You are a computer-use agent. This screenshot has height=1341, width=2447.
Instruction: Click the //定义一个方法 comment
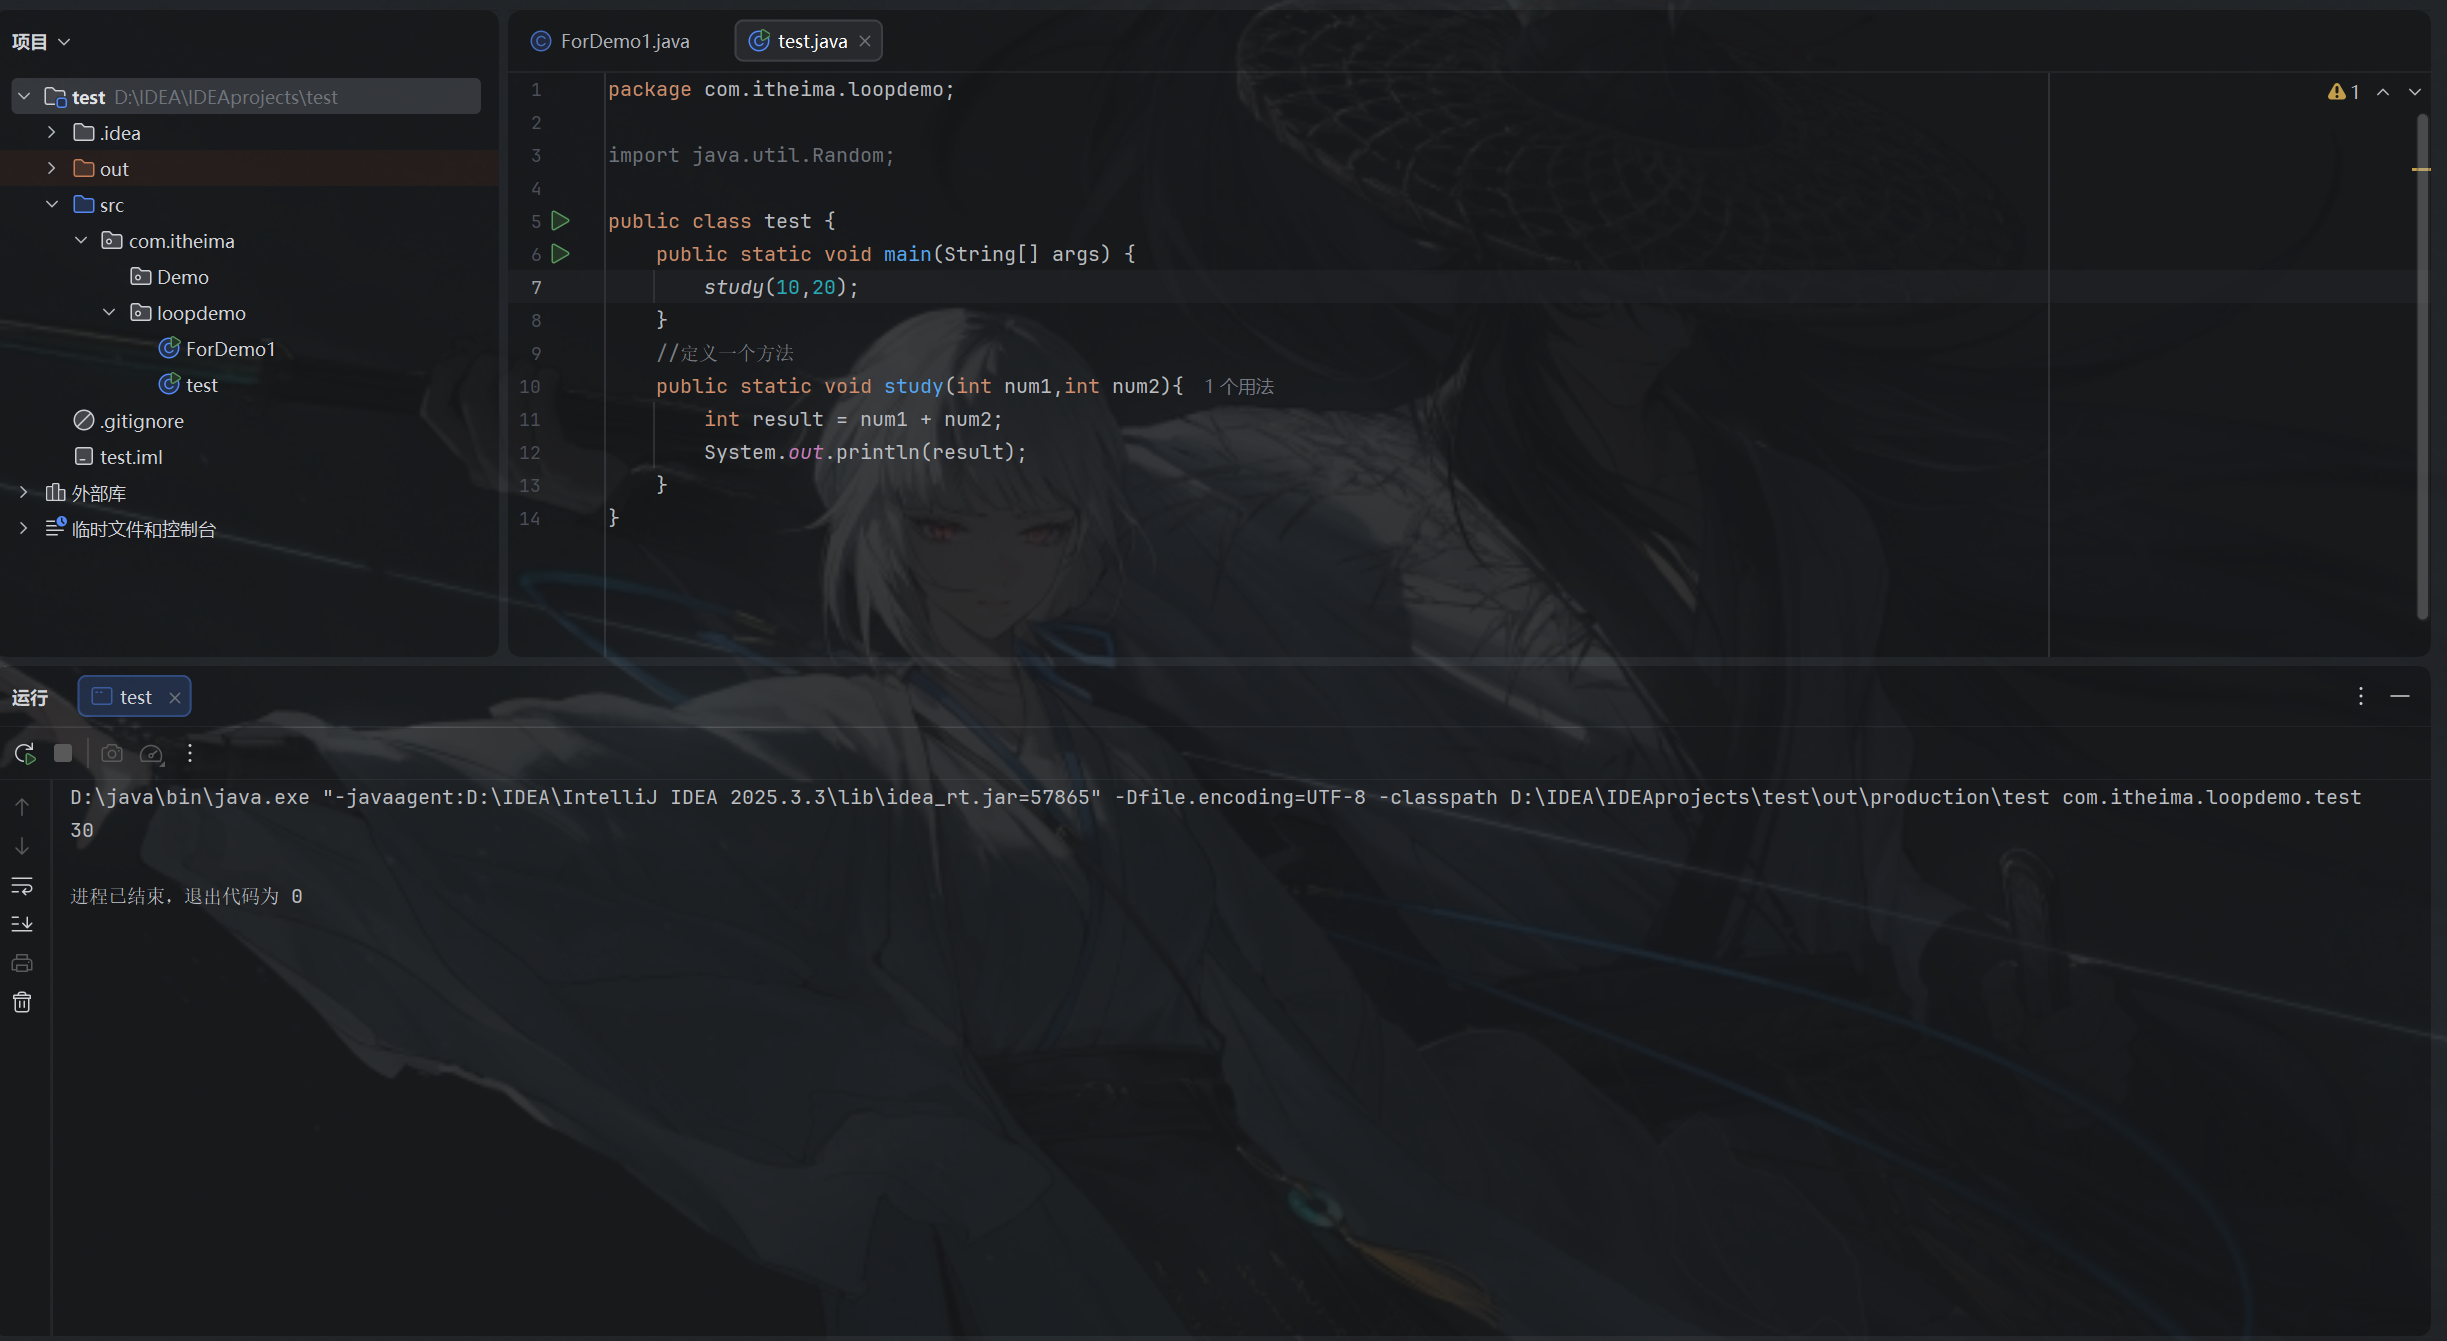click(725, 354)
